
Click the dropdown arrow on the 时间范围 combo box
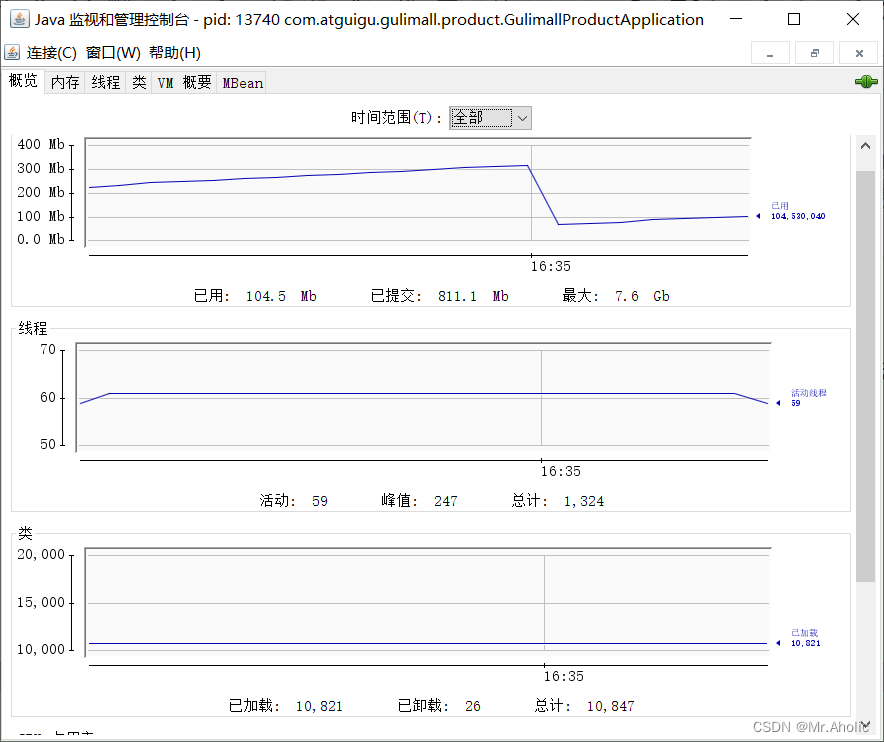[x=521, y=117]
